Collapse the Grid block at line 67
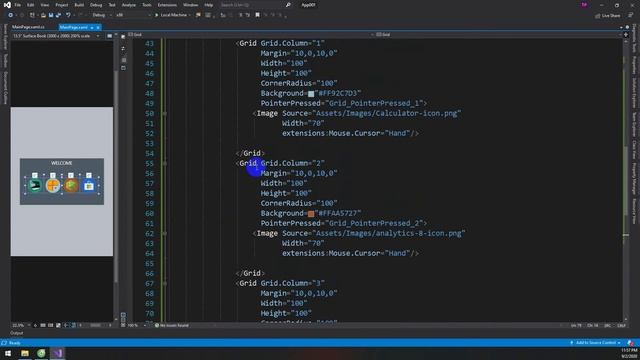640x360 pixels. click(164, 283)
